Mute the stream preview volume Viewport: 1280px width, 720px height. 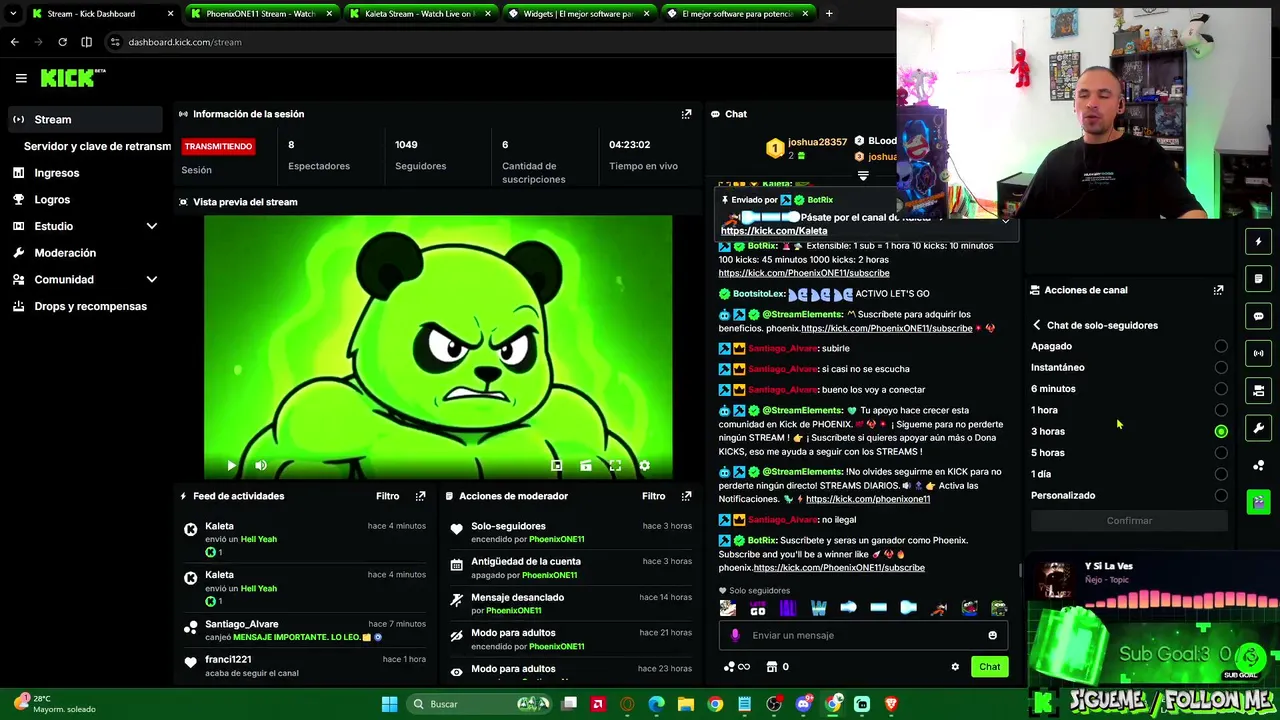[x=261, y=465]
